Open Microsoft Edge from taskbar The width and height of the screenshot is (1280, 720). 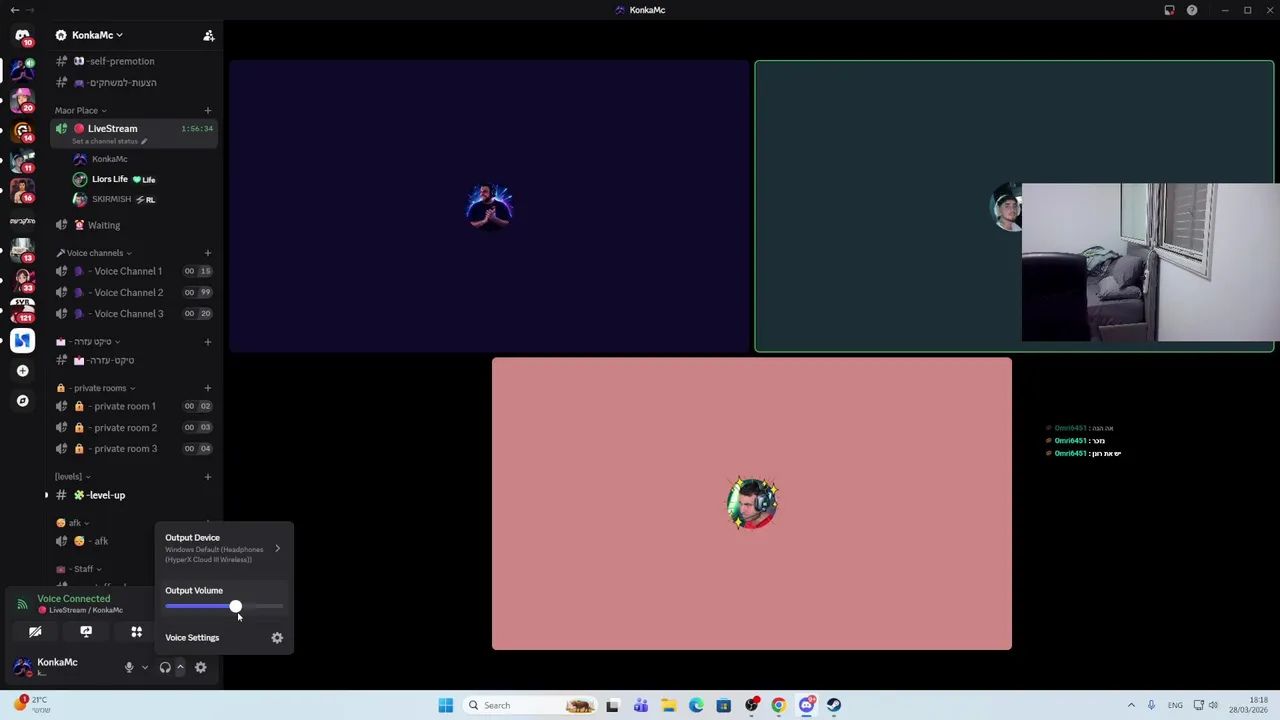[x=696, y=705]
